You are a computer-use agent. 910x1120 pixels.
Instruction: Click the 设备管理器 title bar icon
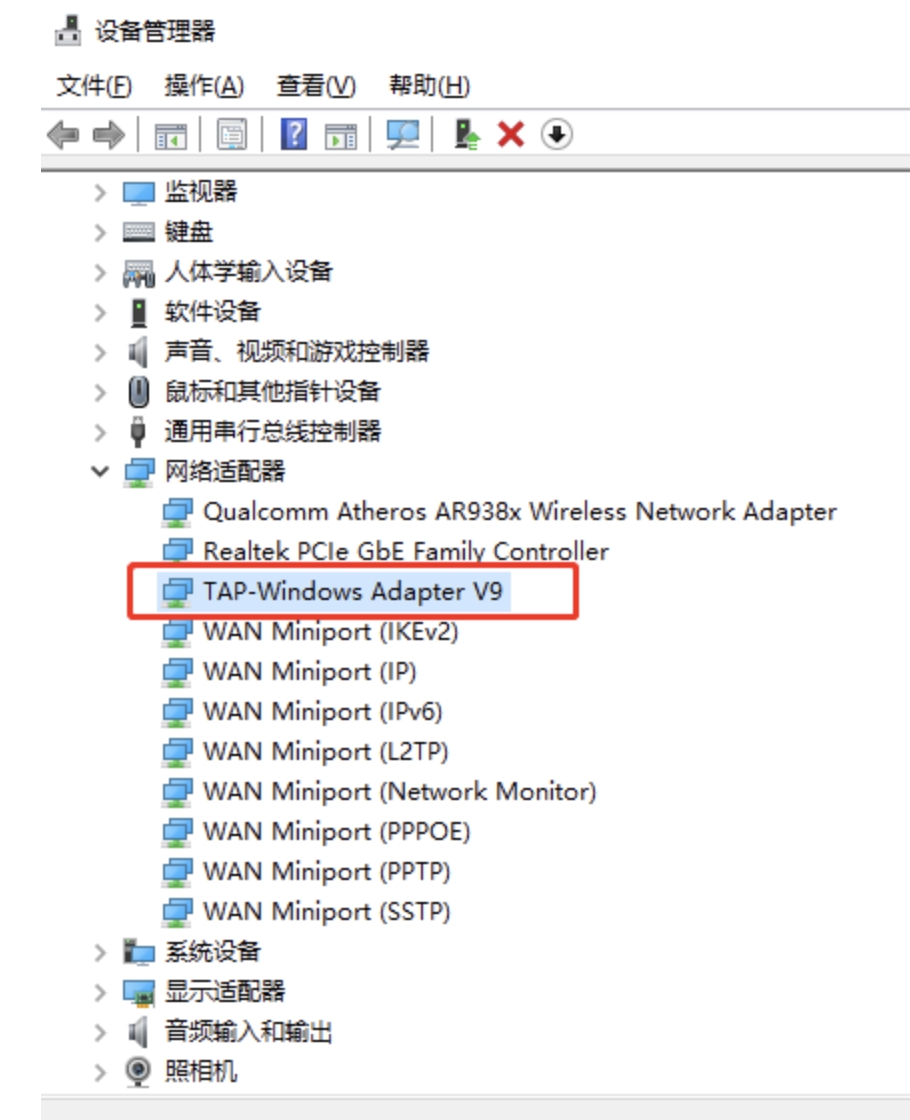point(69,31)
